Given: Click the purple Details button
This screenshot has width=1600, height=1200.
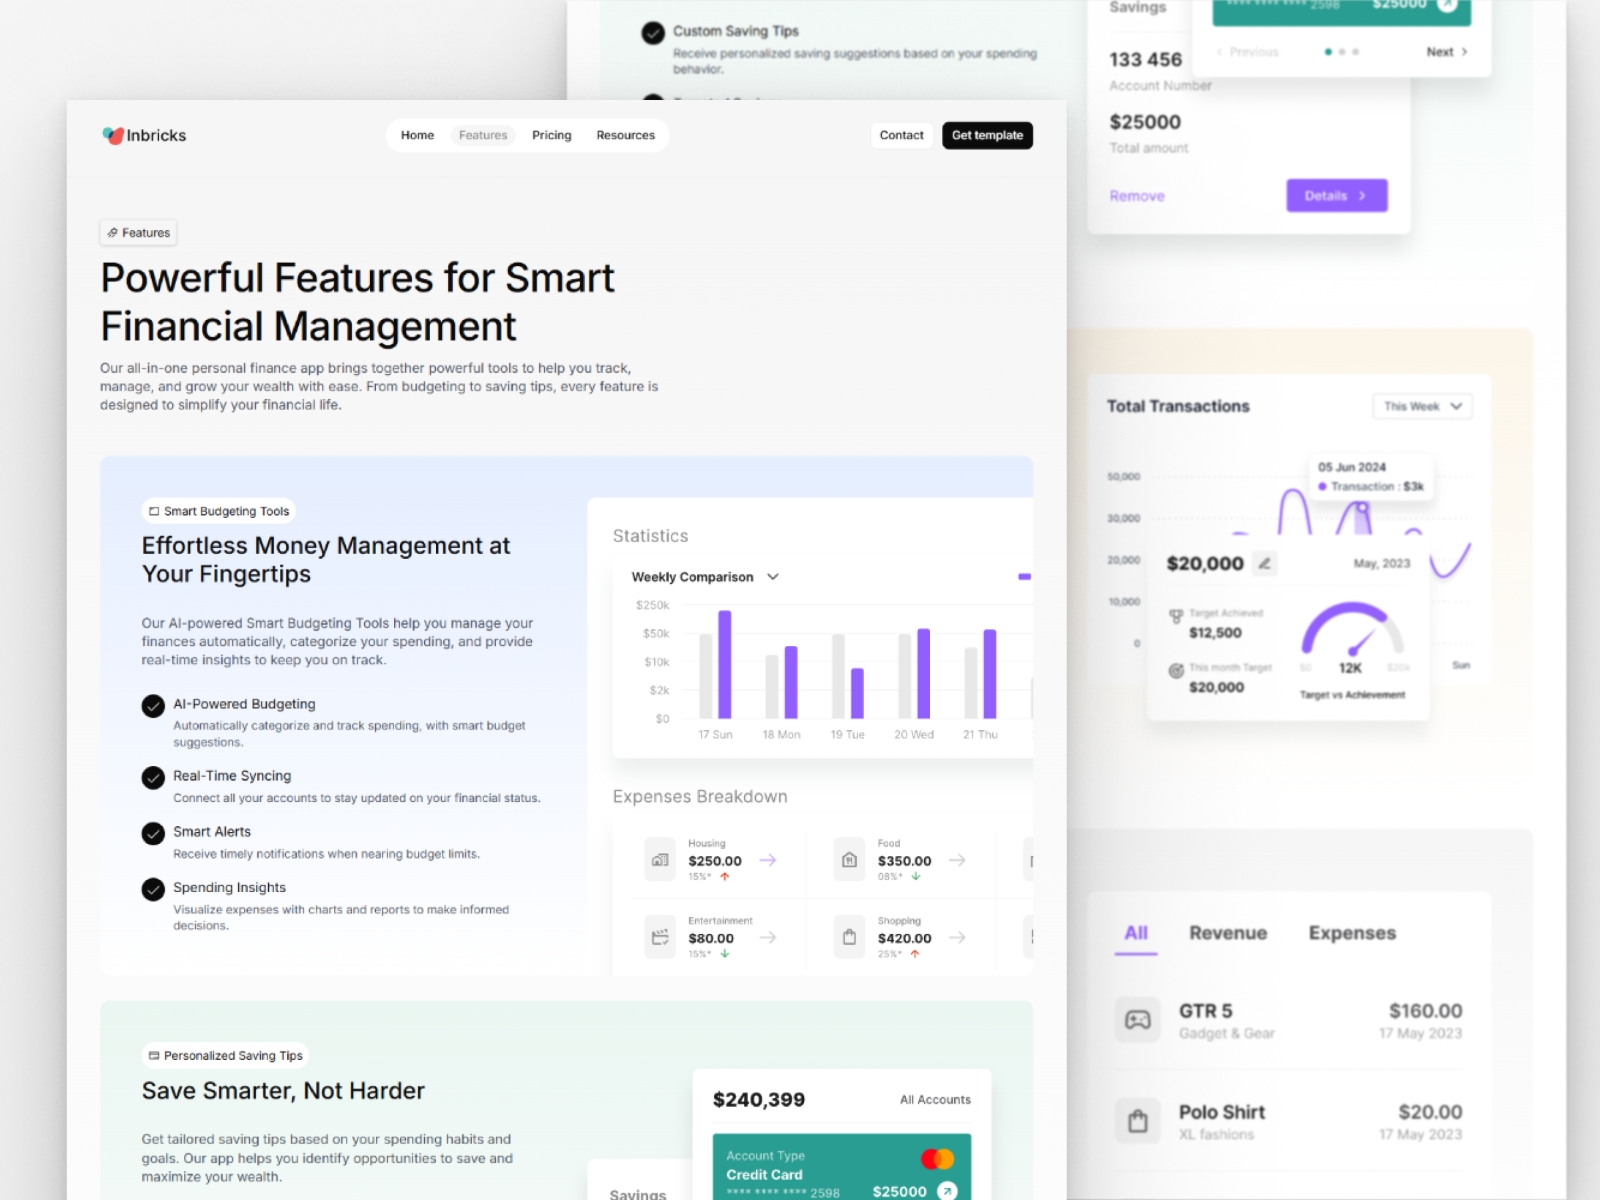Looking at the screenshot, I should click(1336, 196).
